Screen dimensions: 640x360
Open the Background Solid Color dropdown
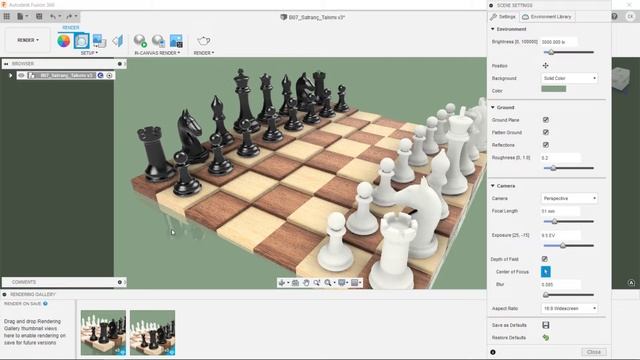click(x=569, y=78)
